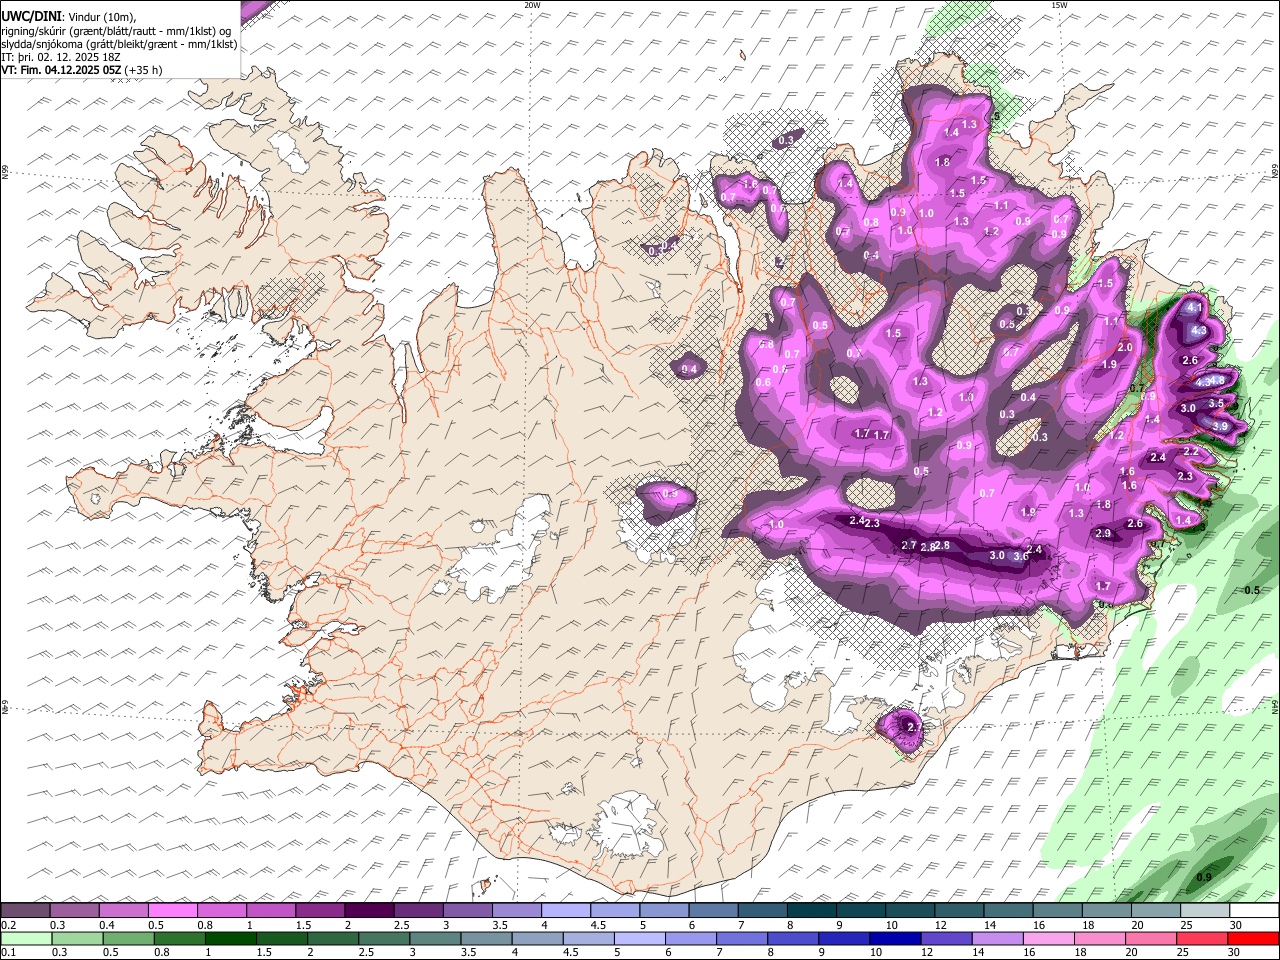Click the bright red bottom-row swatch starting at 30
The height and width of the screenshot is (960, 1280).
[1254, 938]
